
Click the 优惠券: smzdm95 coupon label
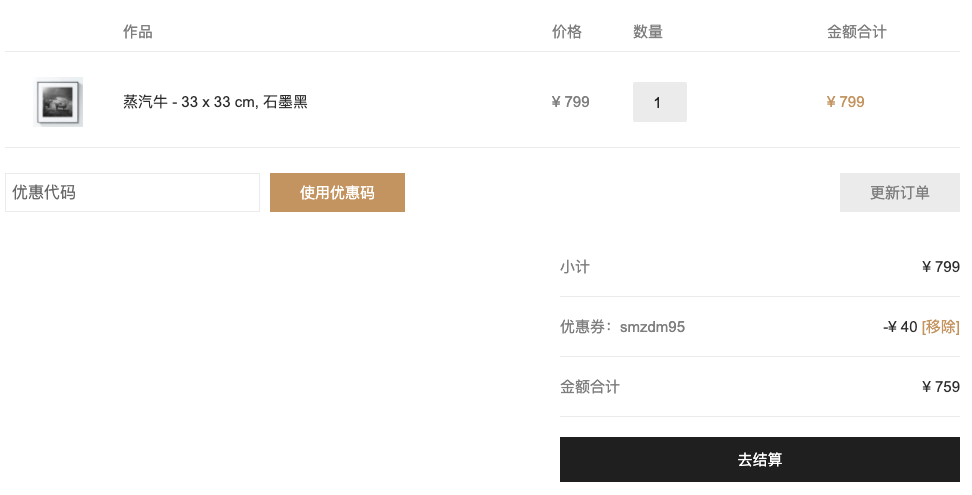pos(622,326)
